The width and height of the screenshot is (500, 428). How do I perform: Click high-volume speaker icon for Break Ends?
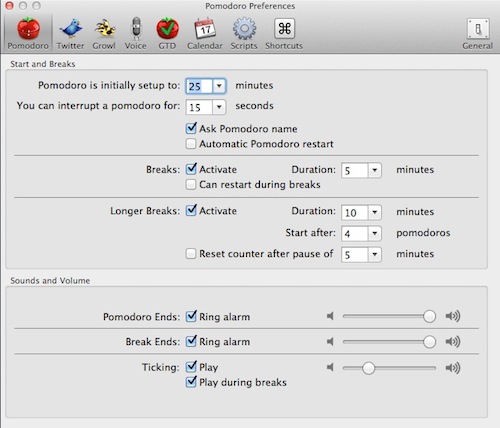click(x=453, y=341)
